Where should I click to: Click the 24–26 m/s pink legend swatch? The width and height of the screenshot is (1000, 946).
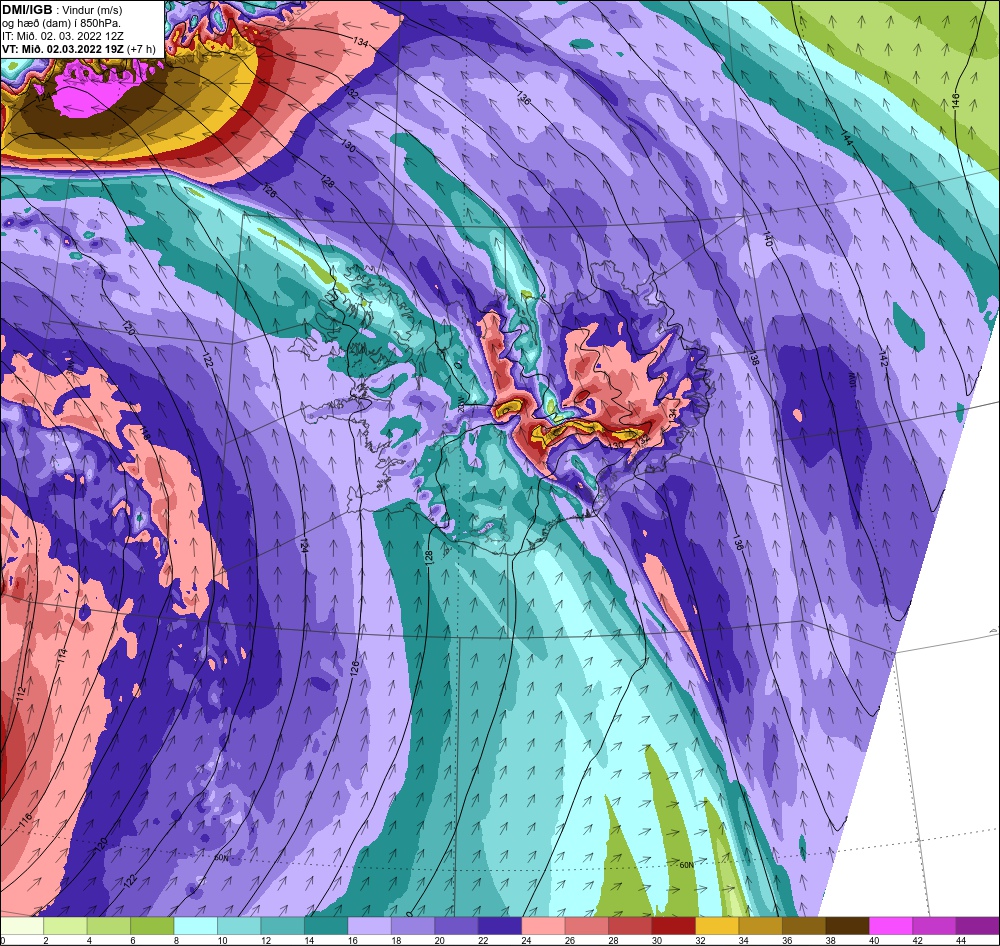point(543,926)
